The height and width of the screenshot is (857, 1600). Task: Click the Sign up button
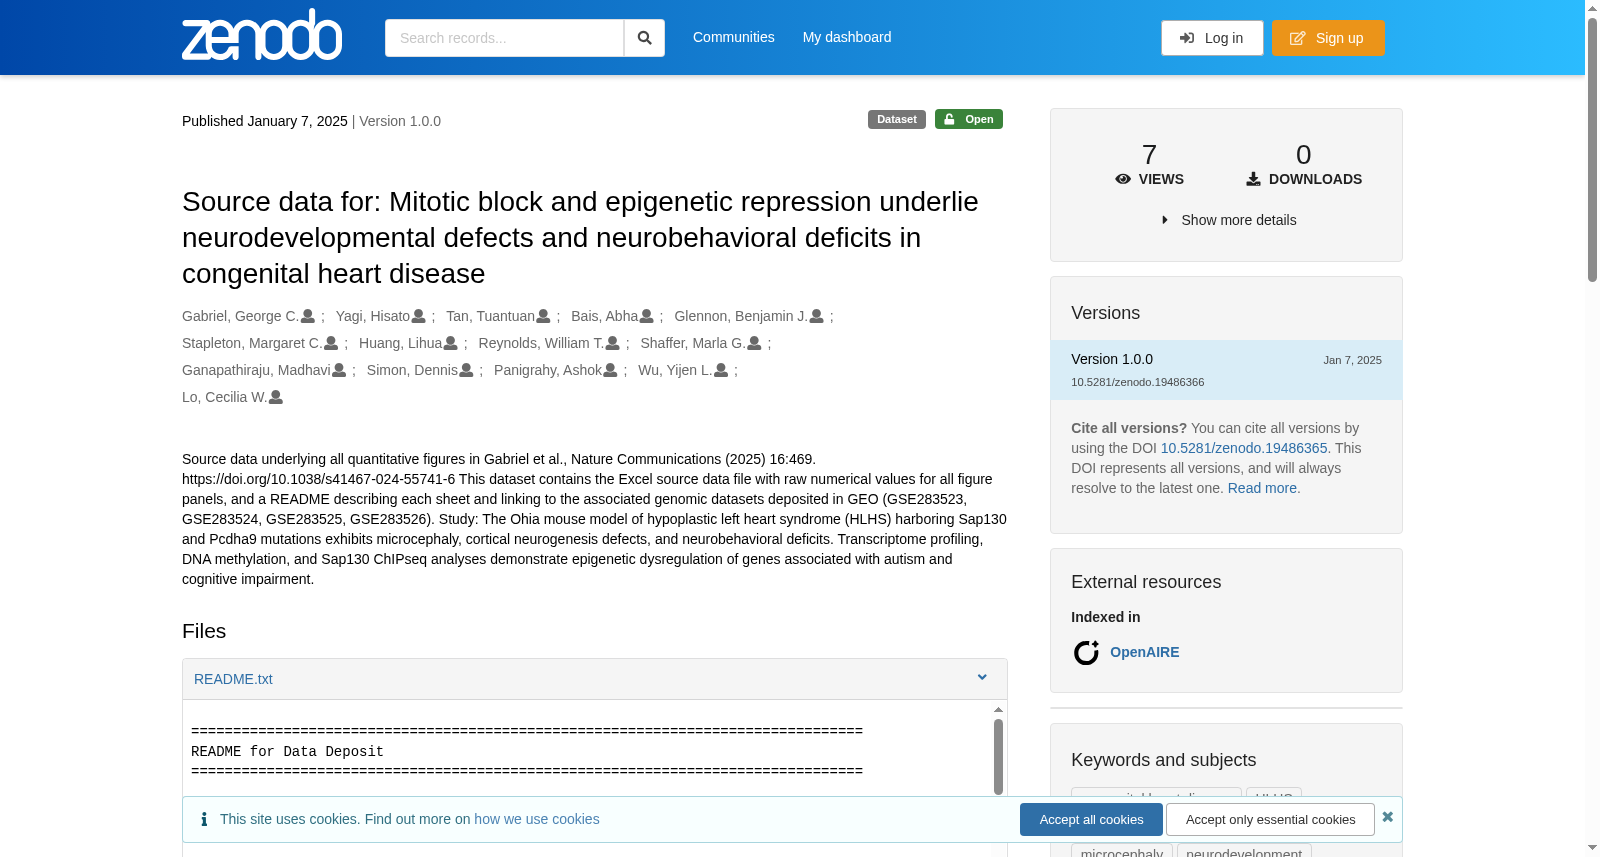point(1328,38)
